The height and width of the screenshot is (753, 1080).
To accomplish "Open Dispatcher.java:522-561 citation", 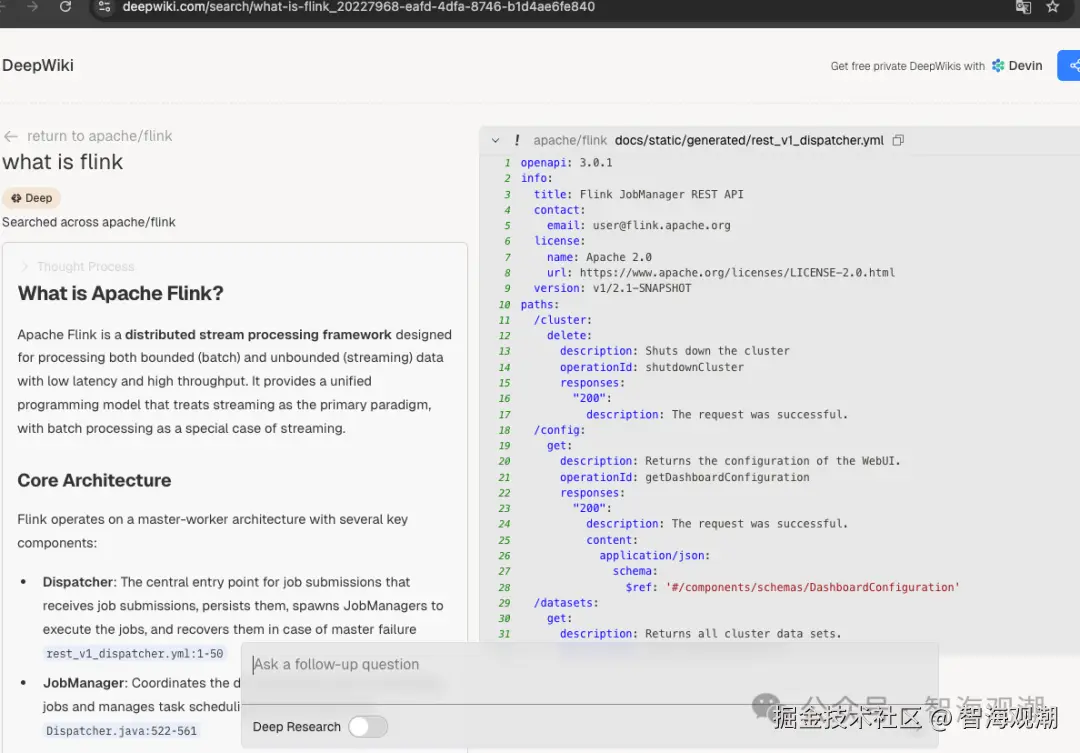I will click(121, 730).
